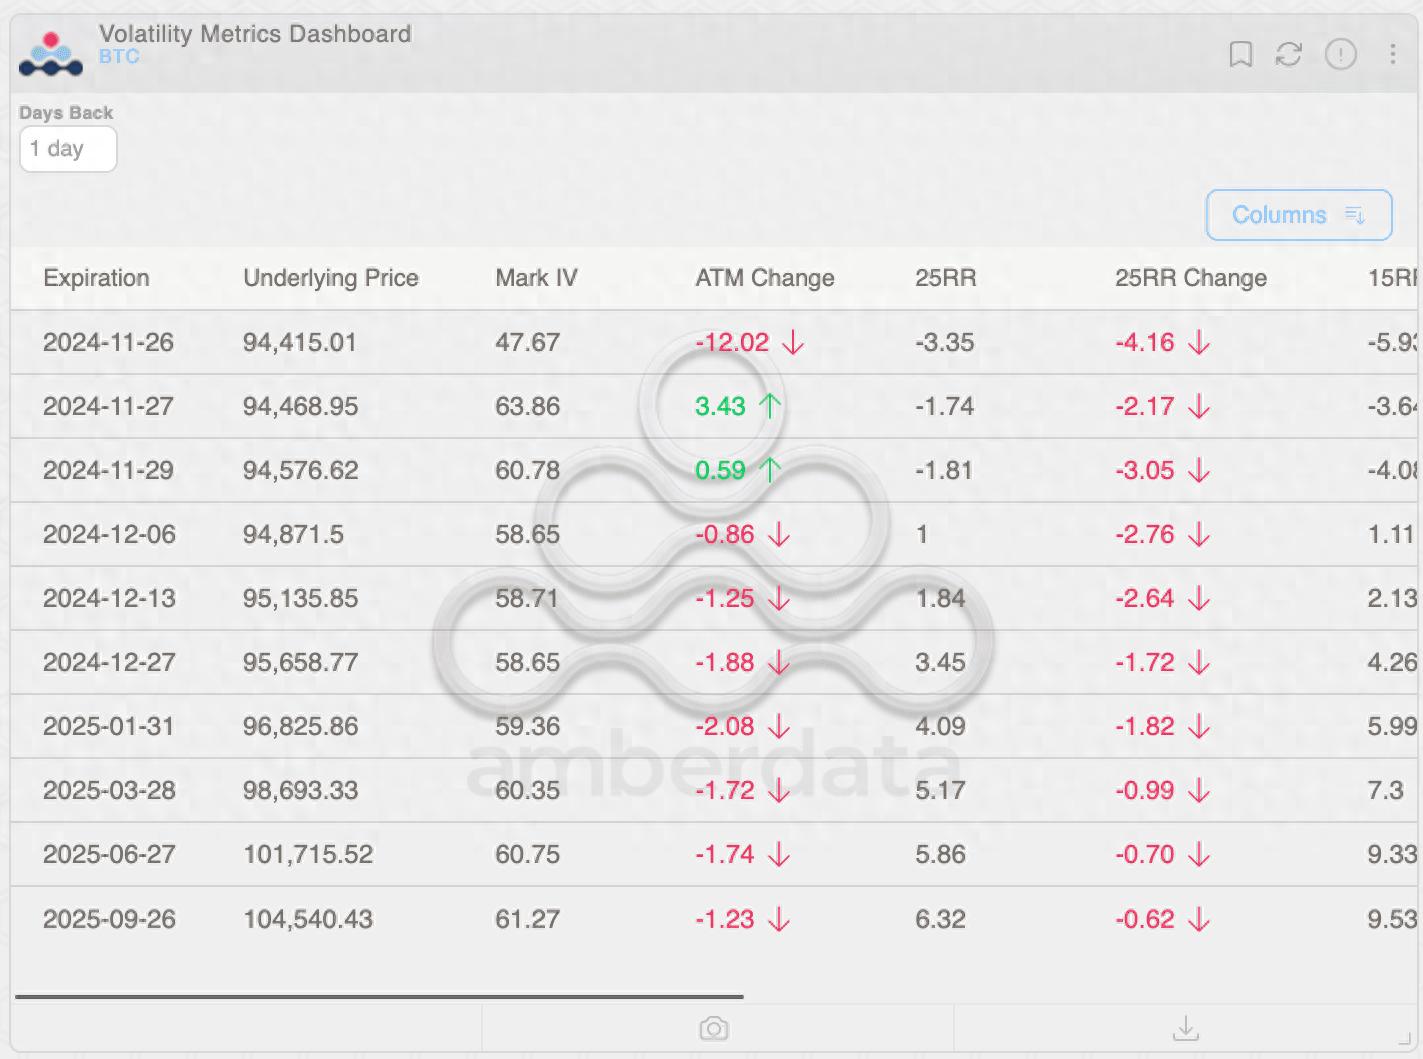Click underlying price 94,468.95

coord(300,406)
